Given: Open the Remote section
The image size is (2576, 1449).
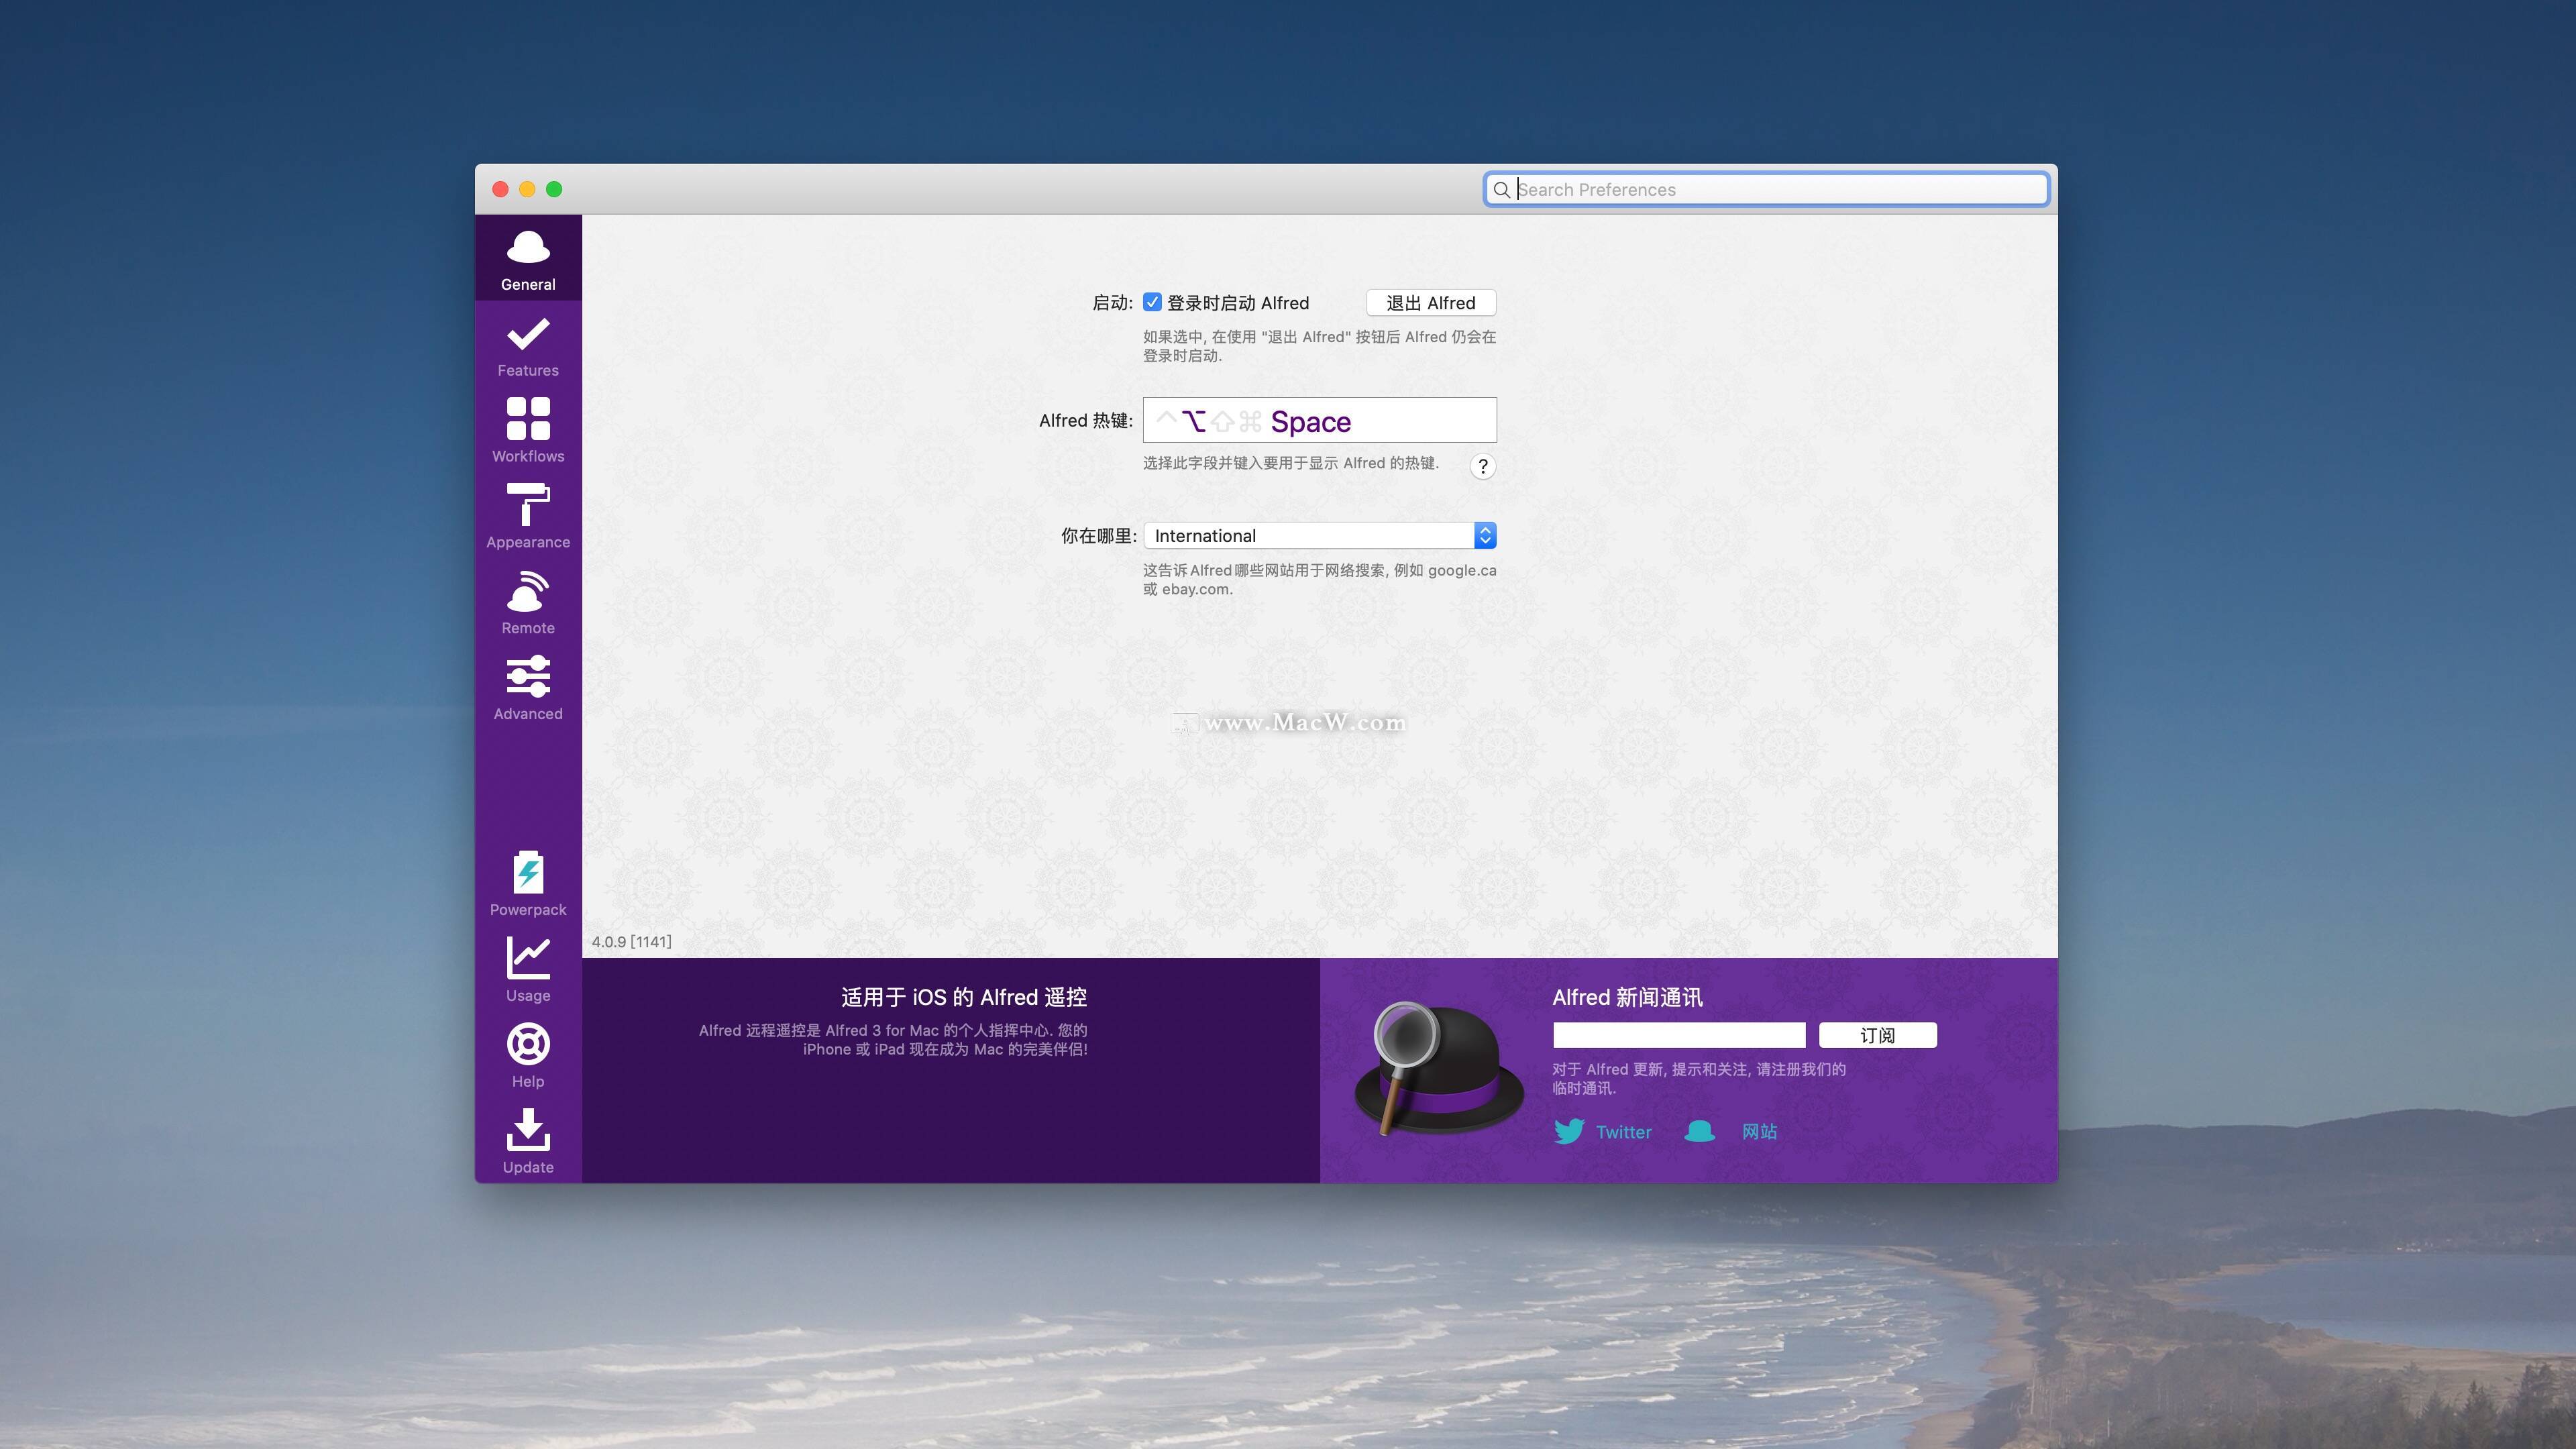Looking at the screenshot, I should pyautogui.click(x=528, y=603).
